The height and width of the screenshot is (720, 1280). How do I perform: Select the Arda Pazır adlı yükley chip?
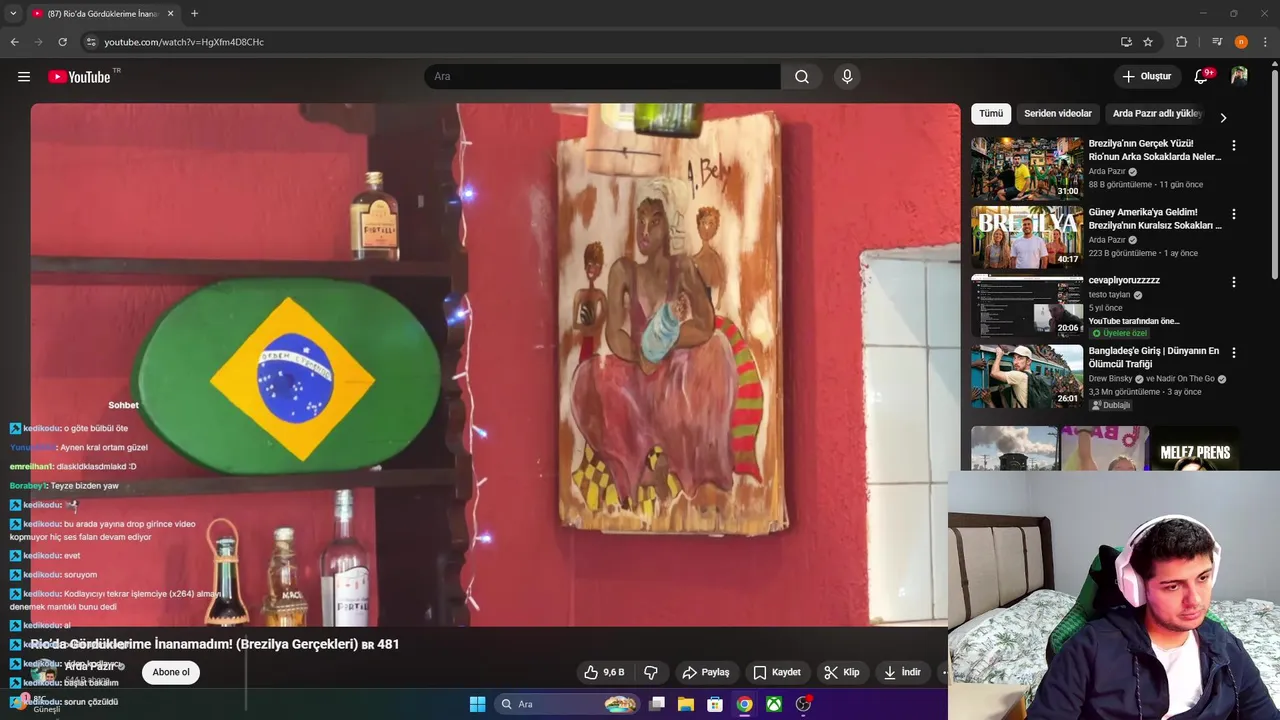coord(1157,114)
